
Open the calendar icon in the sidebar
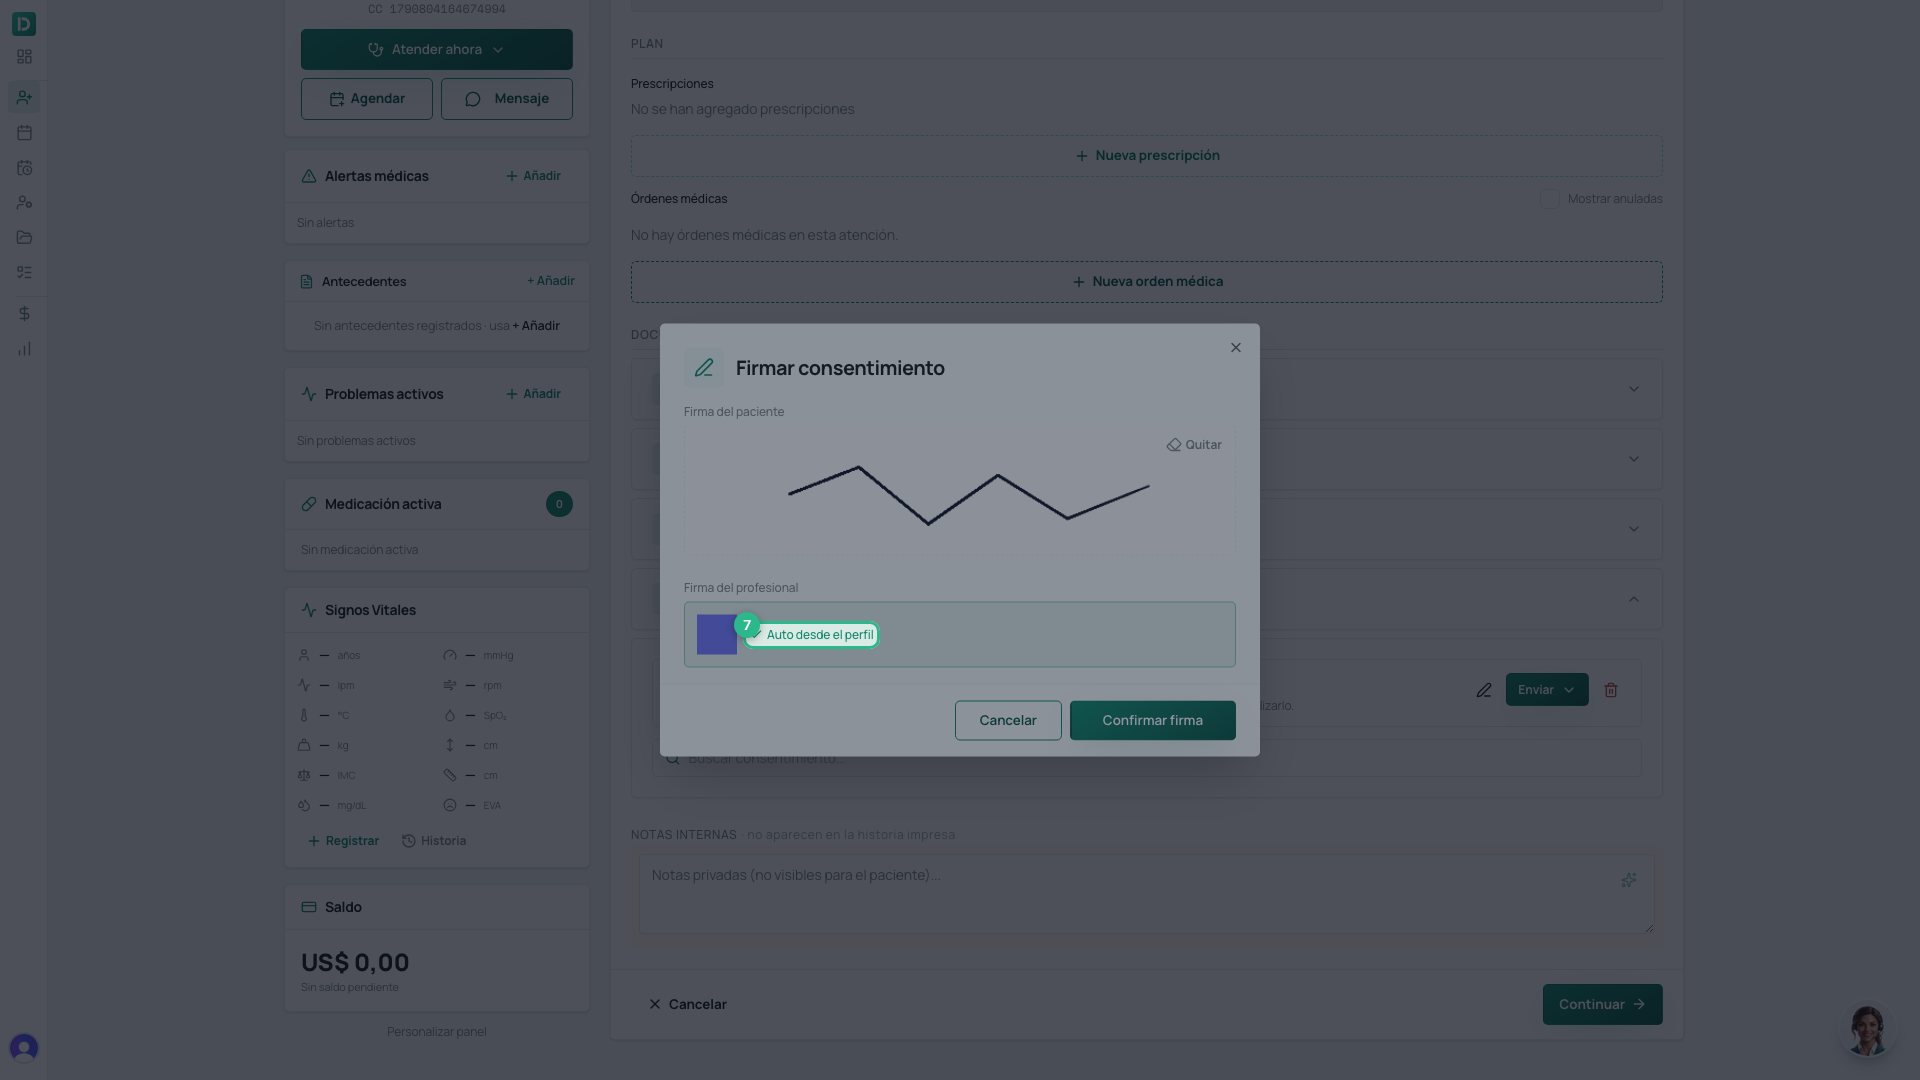pyautogui.click(x=24, y=133)
